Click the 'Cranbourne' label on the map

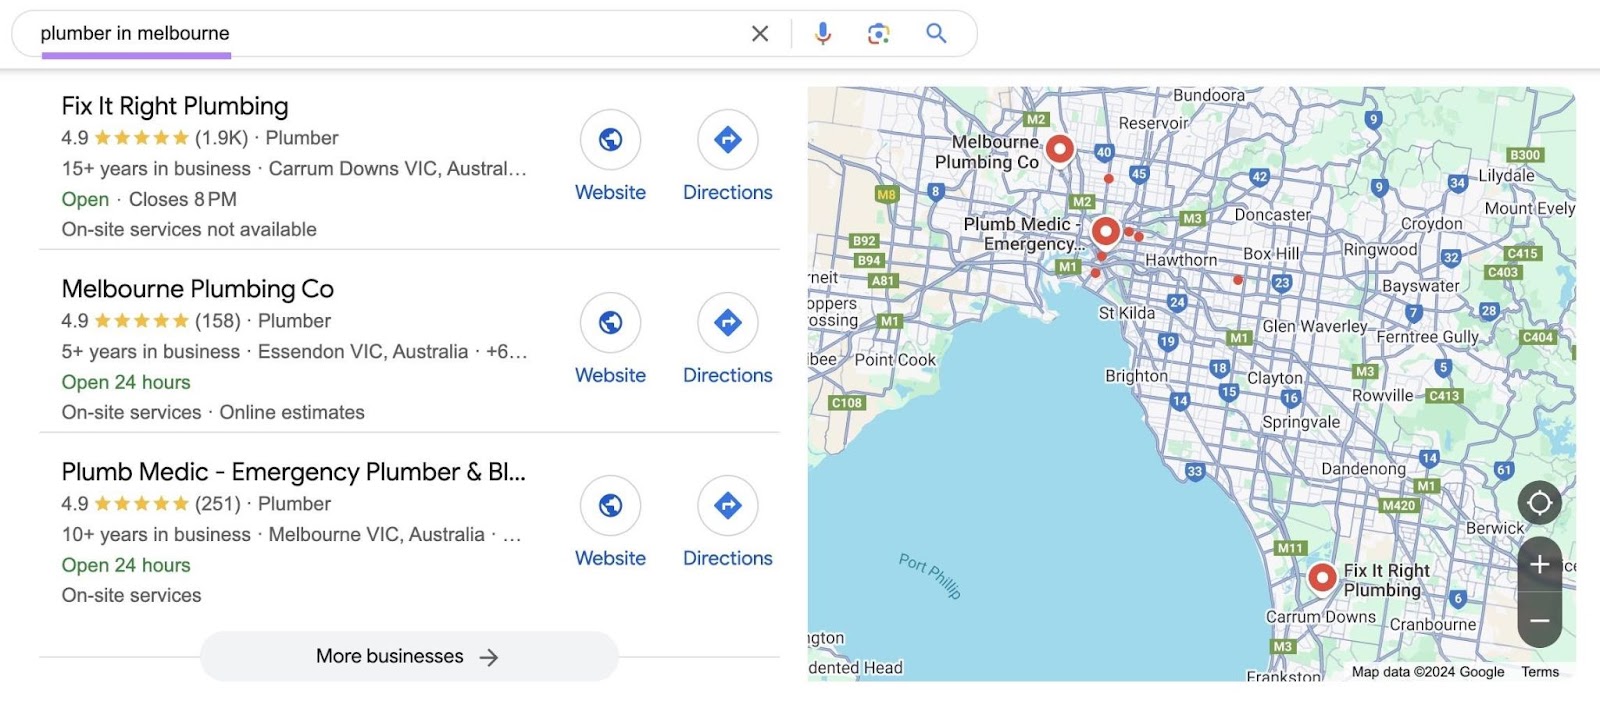(x=1433, y=625)
